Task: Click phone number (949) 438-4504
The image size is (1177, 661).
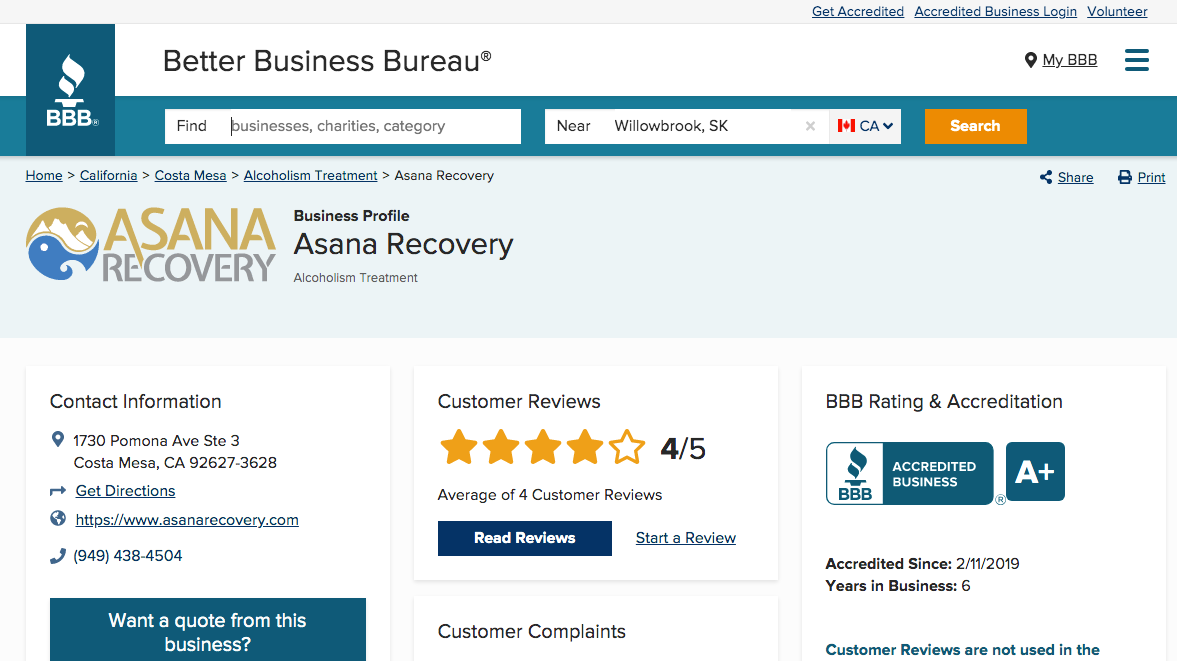Action: (x=128, y=556)
